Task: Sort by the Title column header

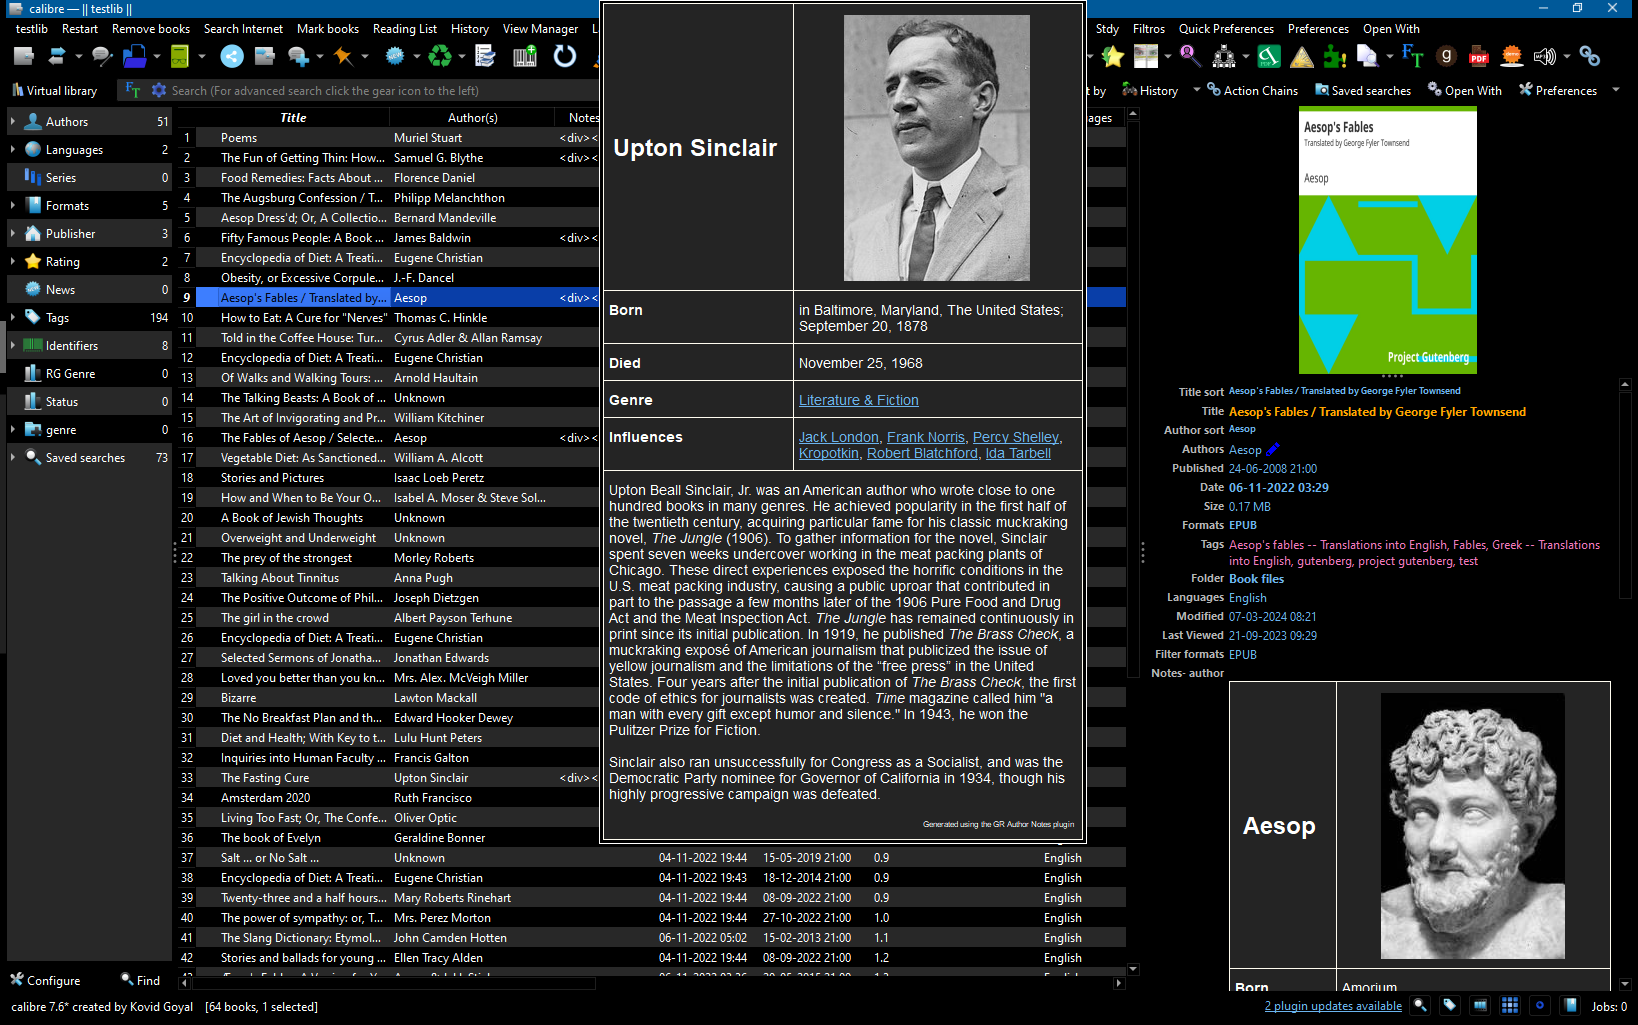Action: [x=293, y=118]
